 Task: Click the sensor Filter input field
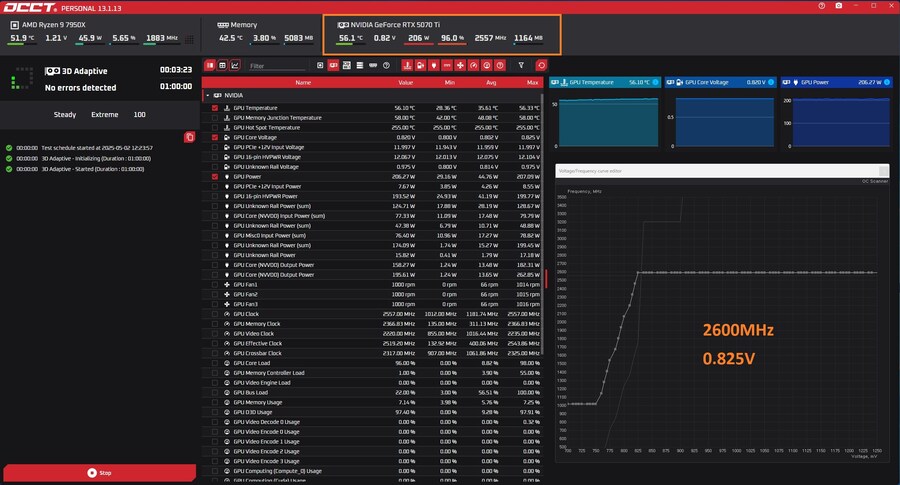[274, 66]
